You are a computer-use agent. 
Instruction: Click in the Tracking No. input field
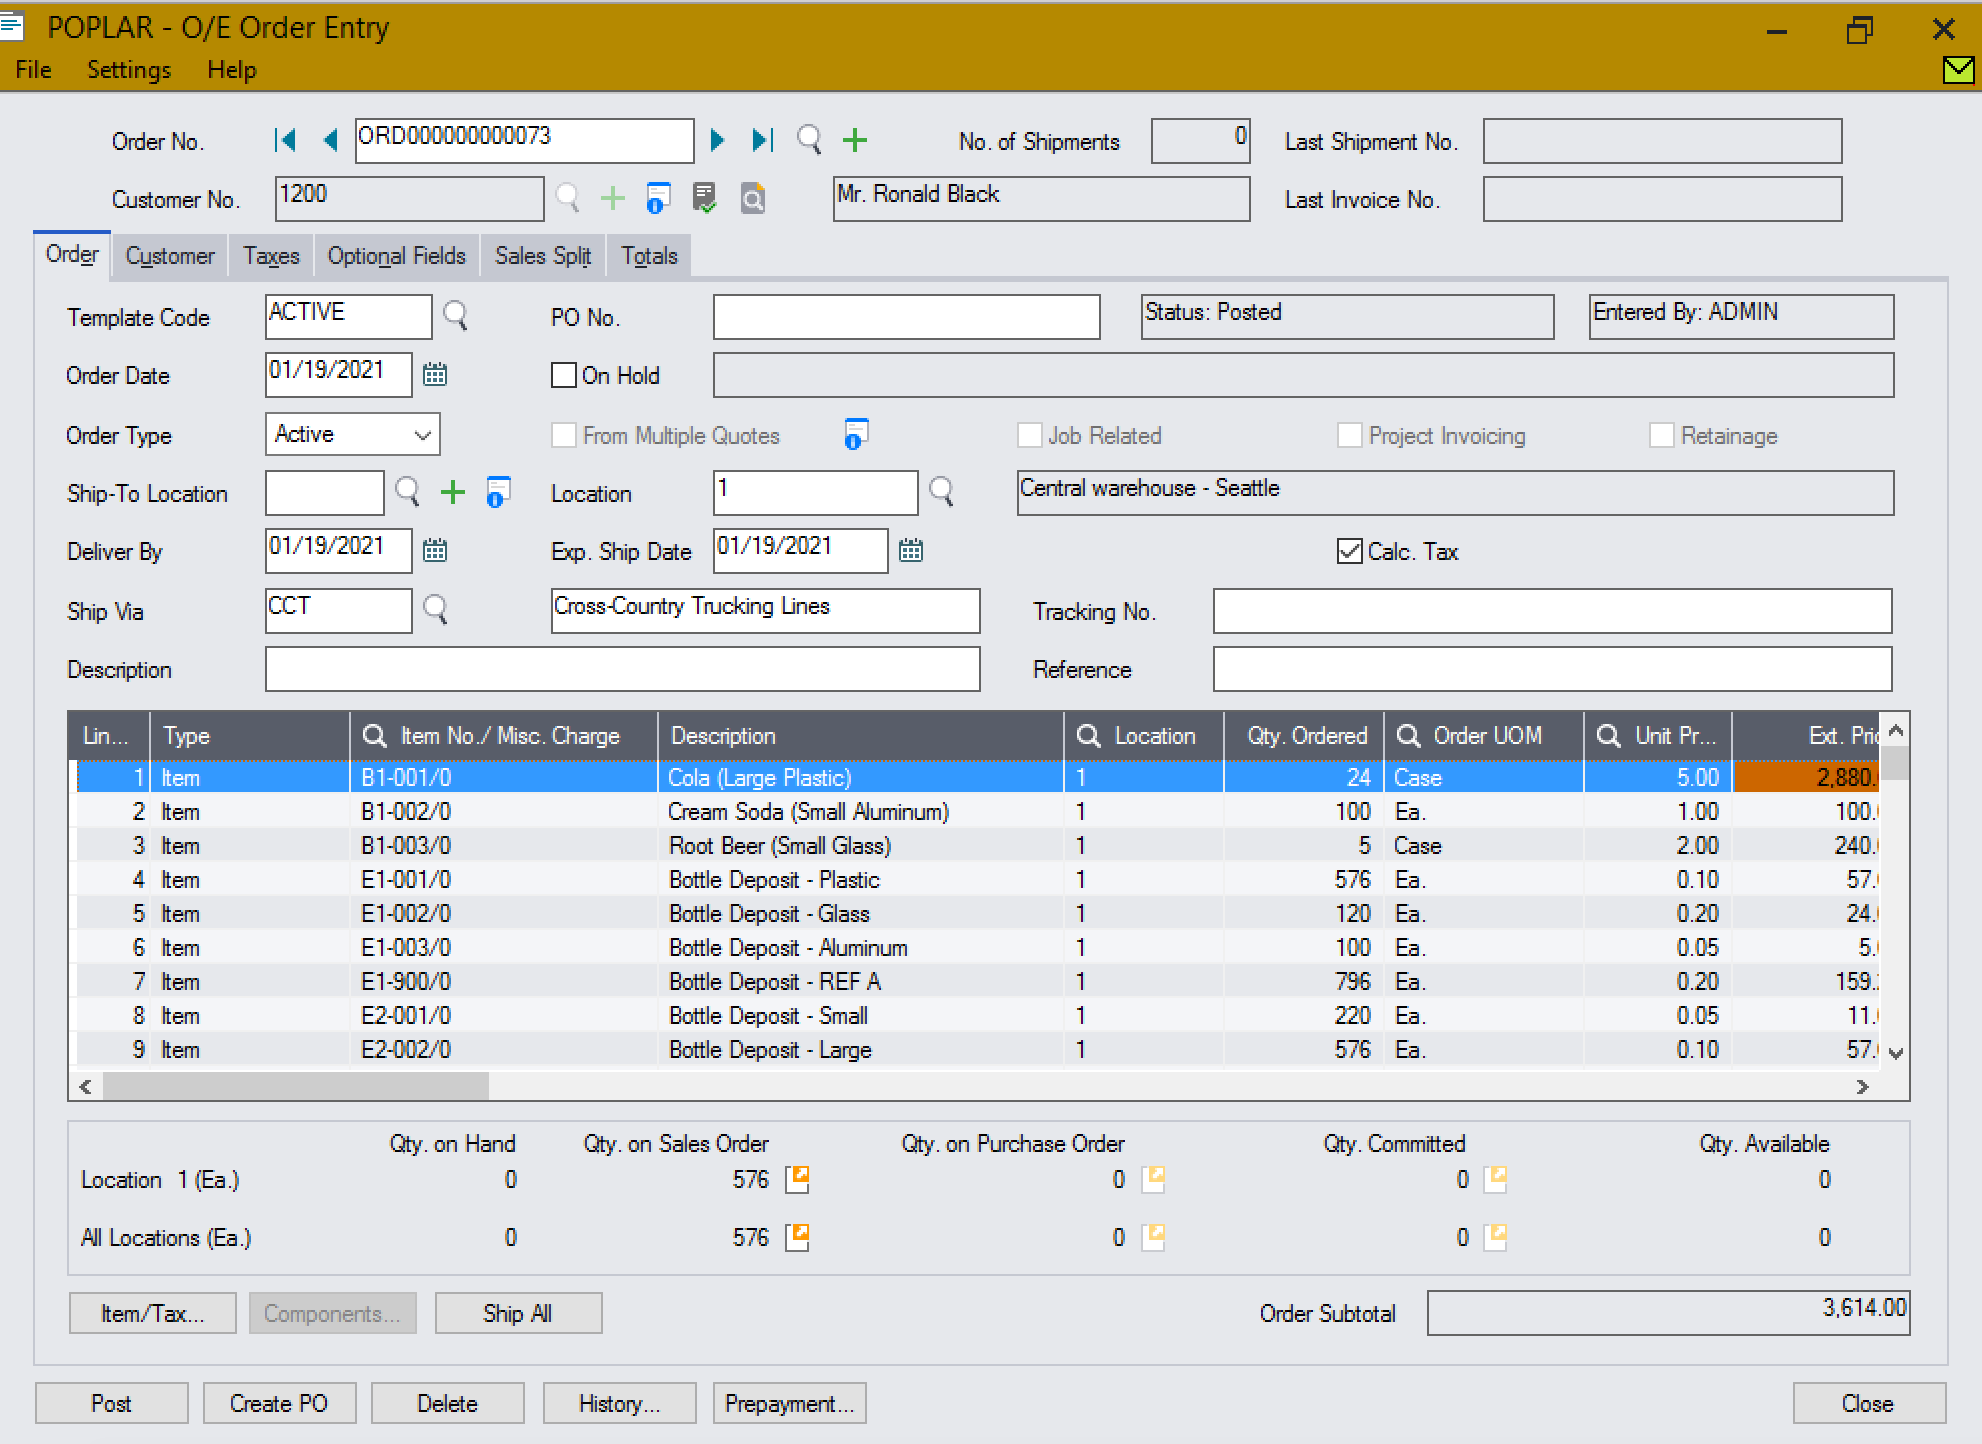click(1552, 611)
